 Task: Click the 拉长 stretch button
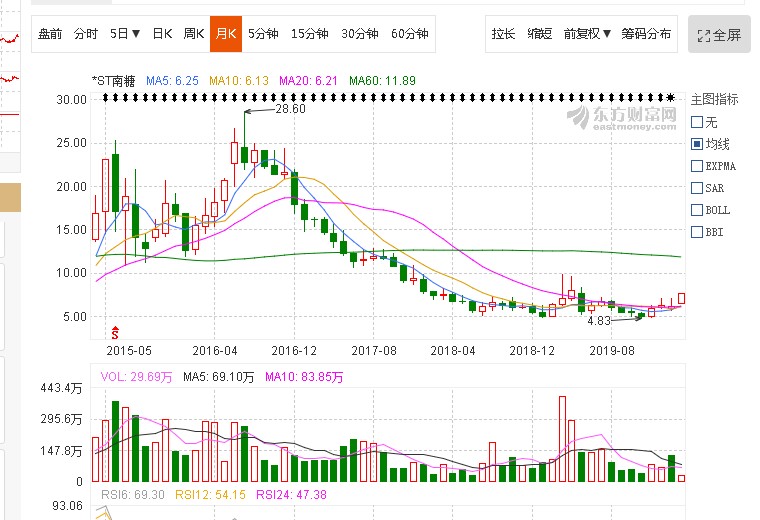point(503,34)
